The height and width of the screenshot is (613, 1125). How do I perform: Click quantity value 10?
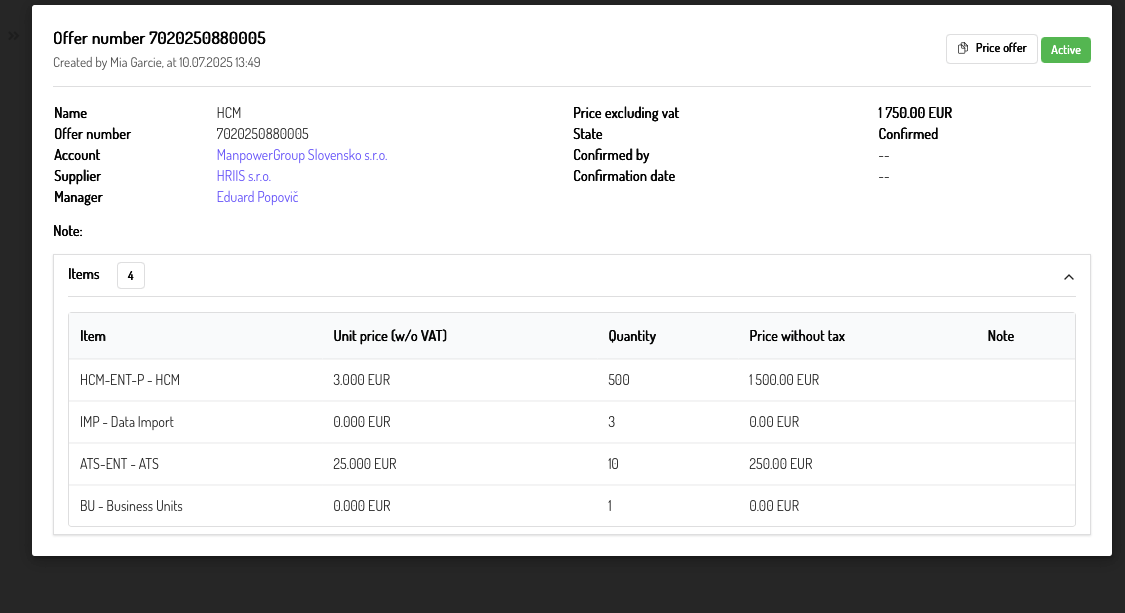tap(613, 464)
